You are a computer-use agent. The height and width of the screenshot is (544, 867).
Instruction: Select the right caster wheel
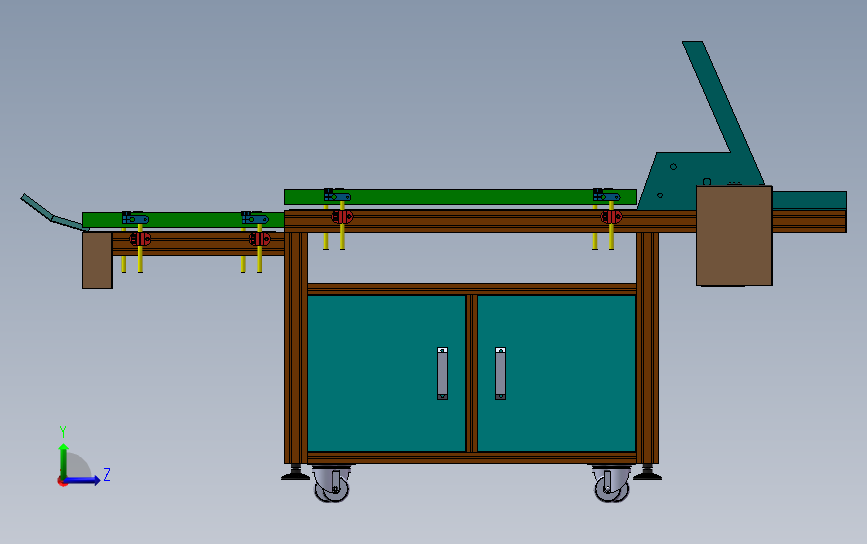click(x=612, y=484)
